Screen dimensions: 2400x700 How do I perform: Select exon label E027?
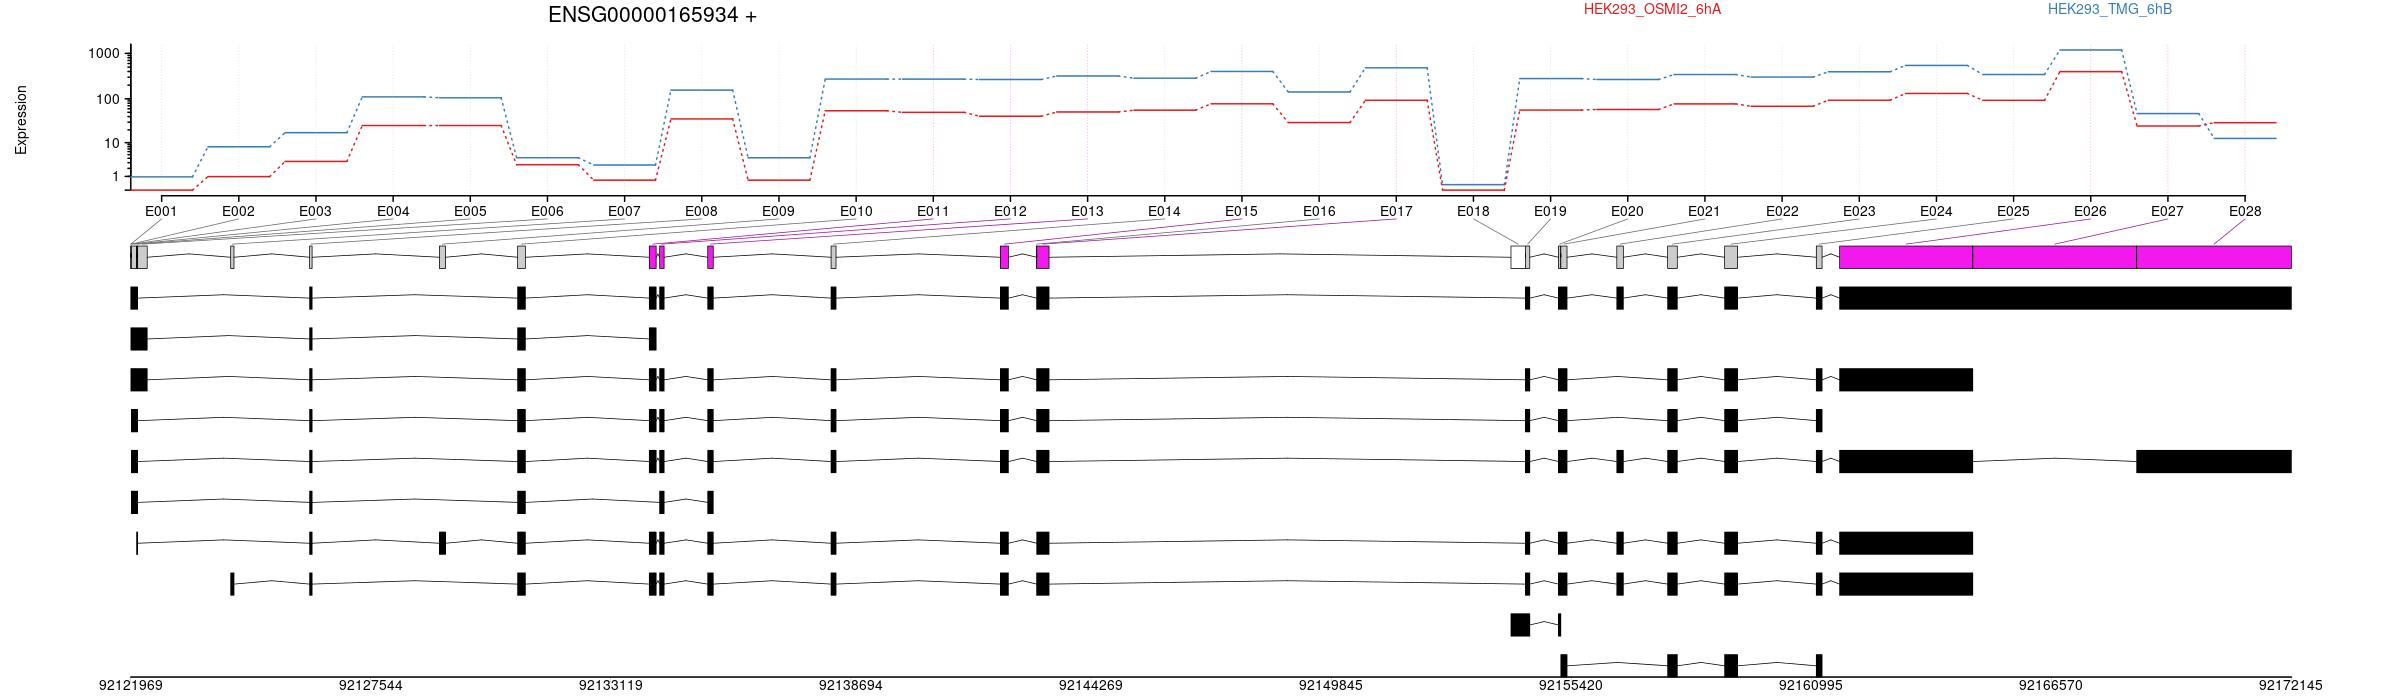pyautogui.click(x=2167, y=211)
